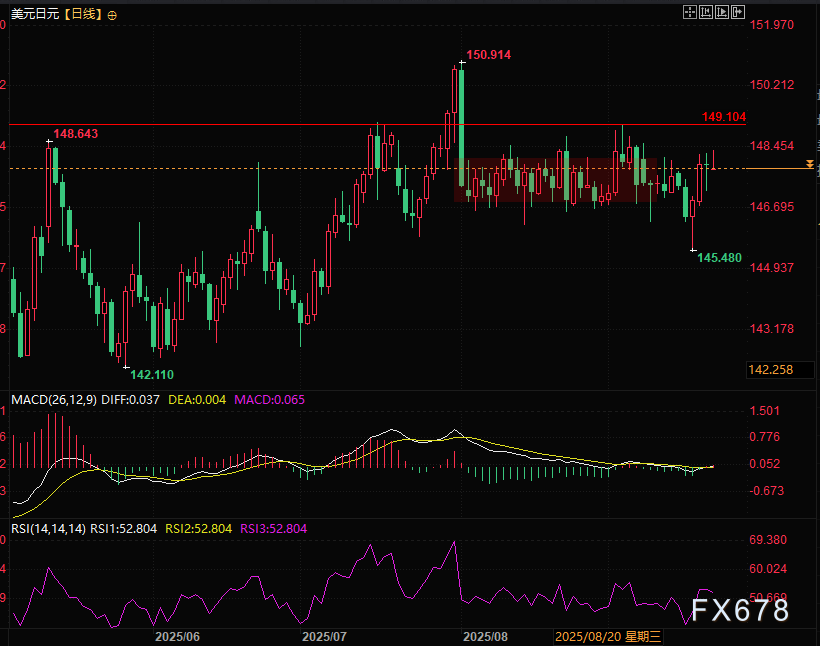Click the rightmost exit-arrow toolbar icon
Screen dimensions: 820x646
[x=738, y=13]
